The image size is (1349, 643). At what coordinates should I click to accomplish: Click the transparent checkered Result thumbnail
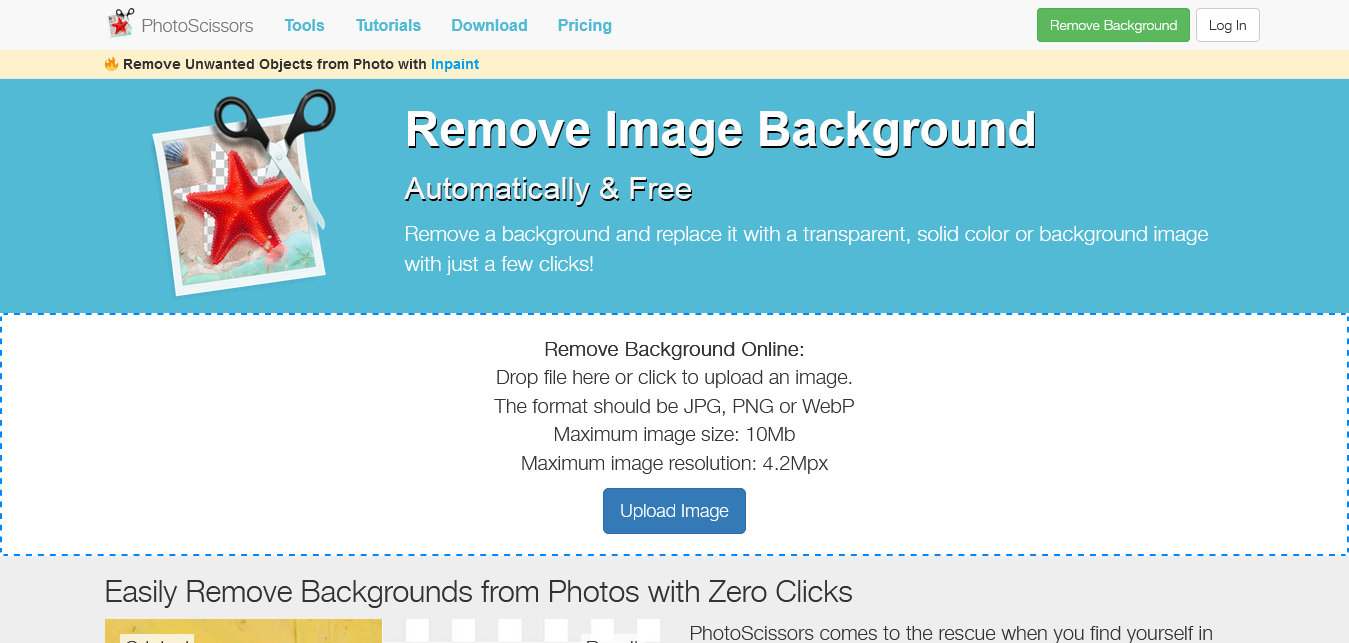coord(532,631)
